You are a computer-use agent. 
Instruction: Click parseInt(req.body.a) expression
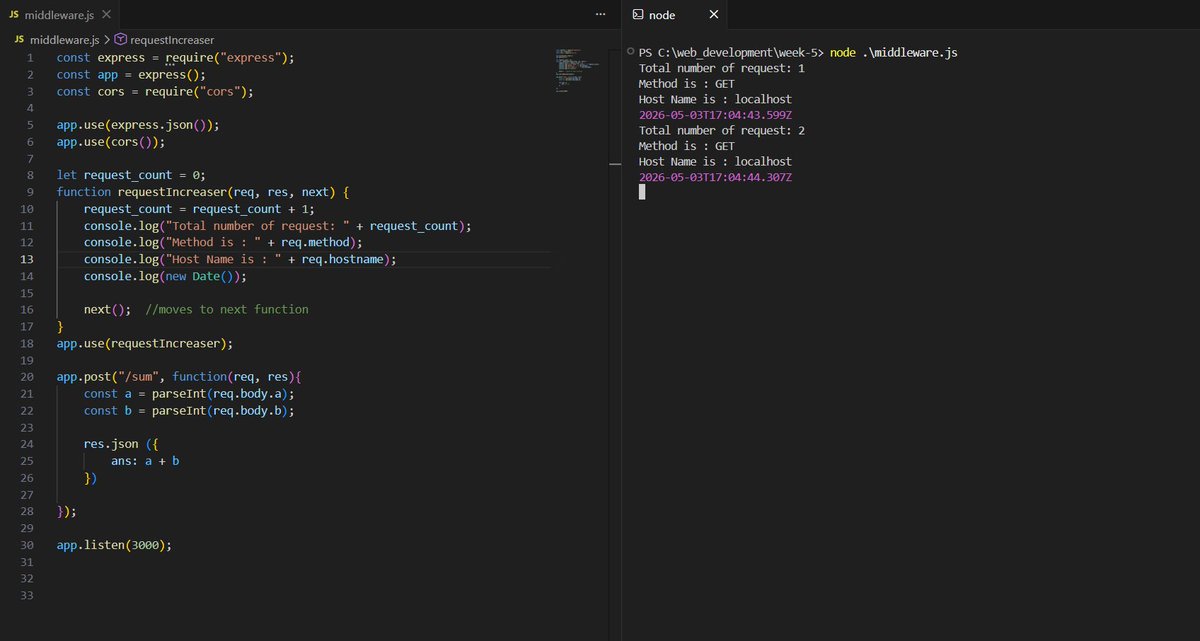[219, 394]
